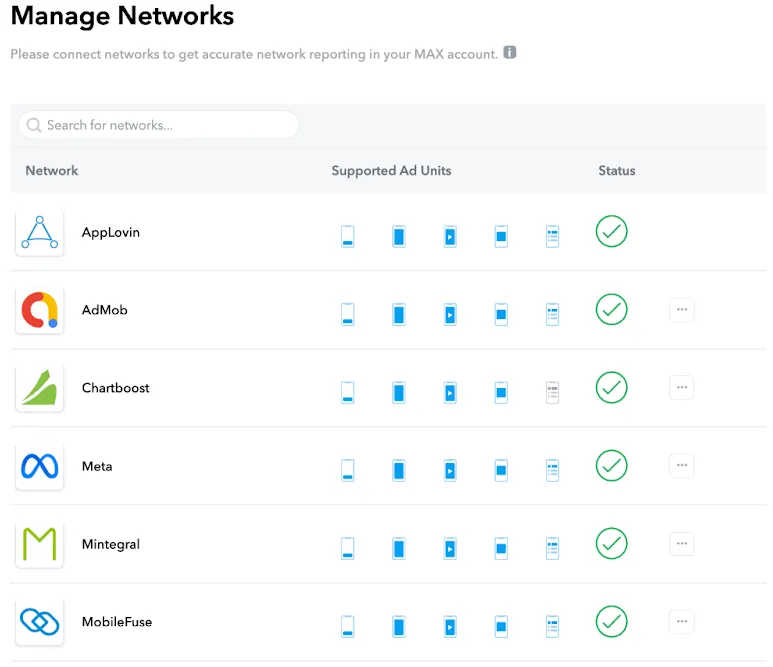
Task: Click AdMob native ad unit icon
Action: (553, 314)
